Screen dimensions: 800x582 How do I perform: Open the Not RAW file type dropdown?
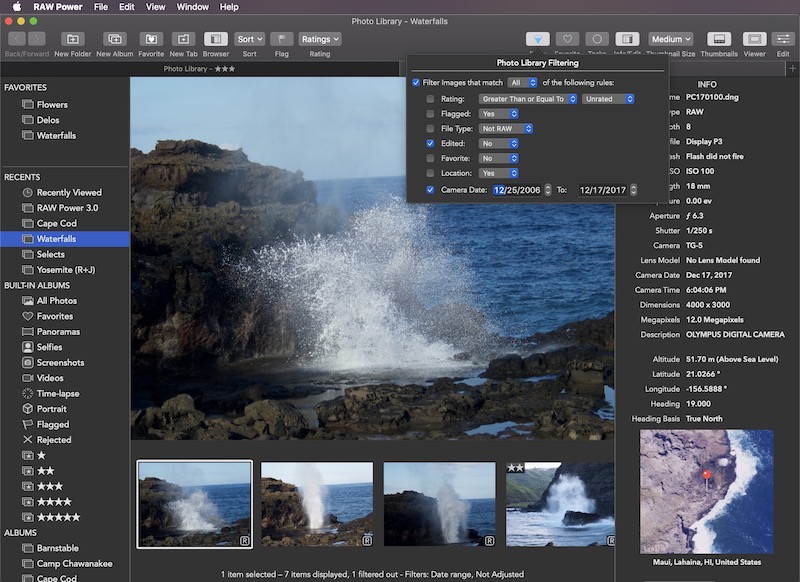[506, 129]
